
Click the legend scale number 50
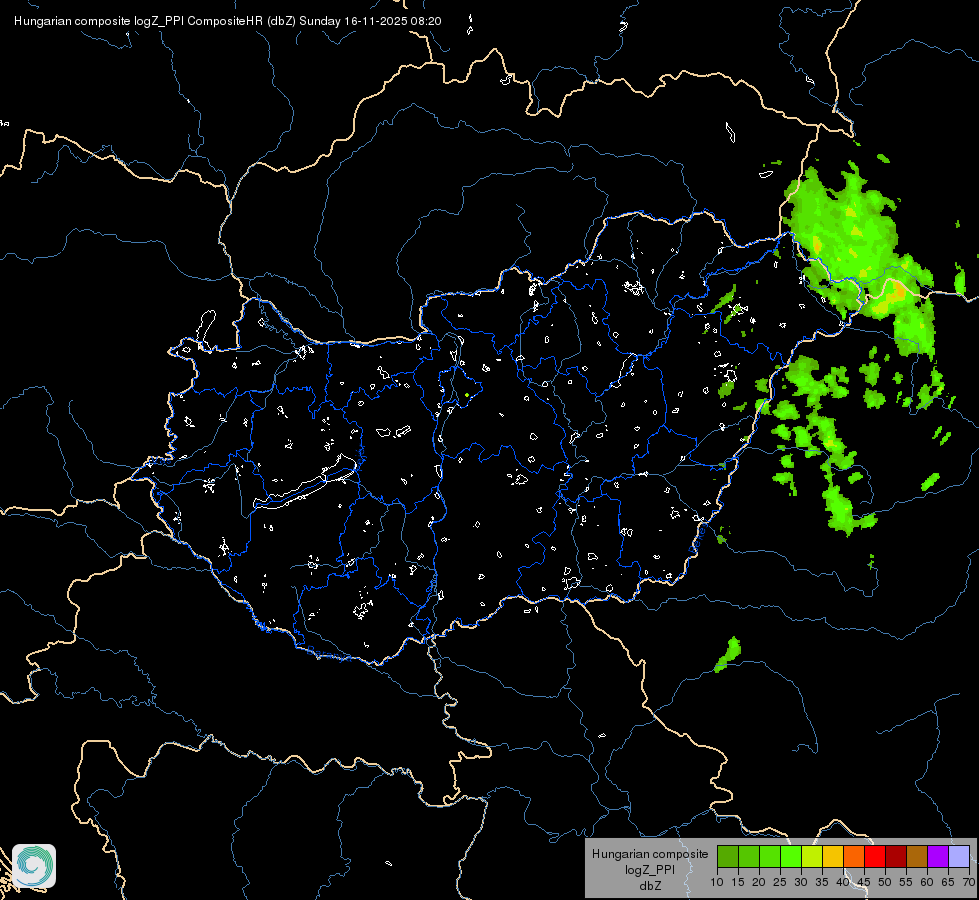(x=885, y=883)
